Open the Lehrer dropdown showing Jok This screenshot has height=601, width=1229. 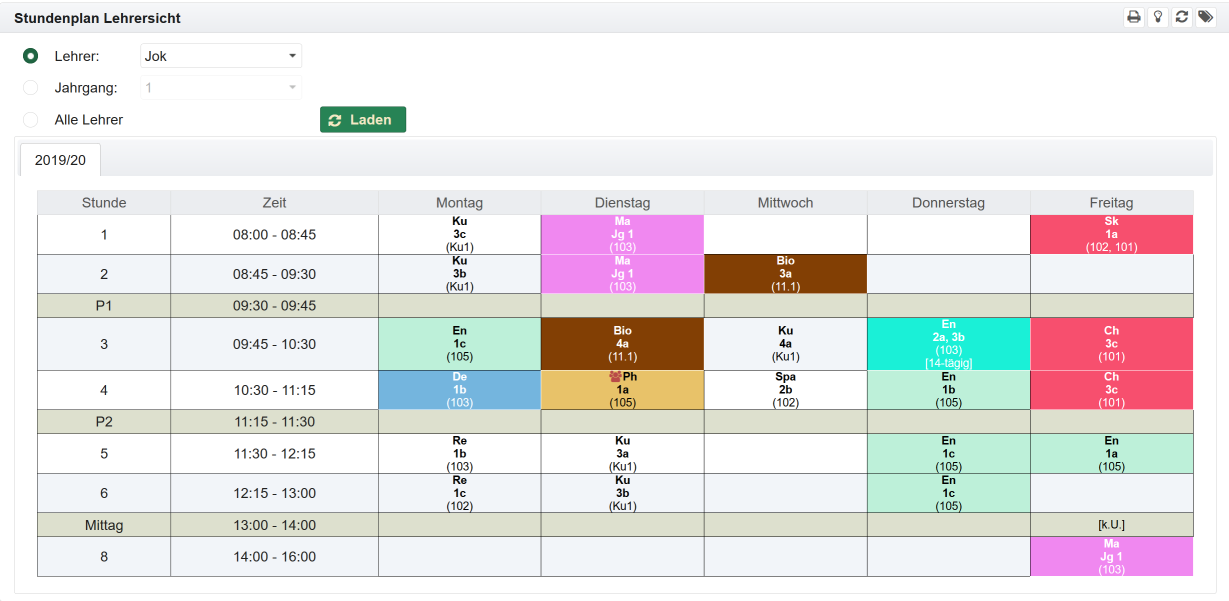(x=221, y=56)
